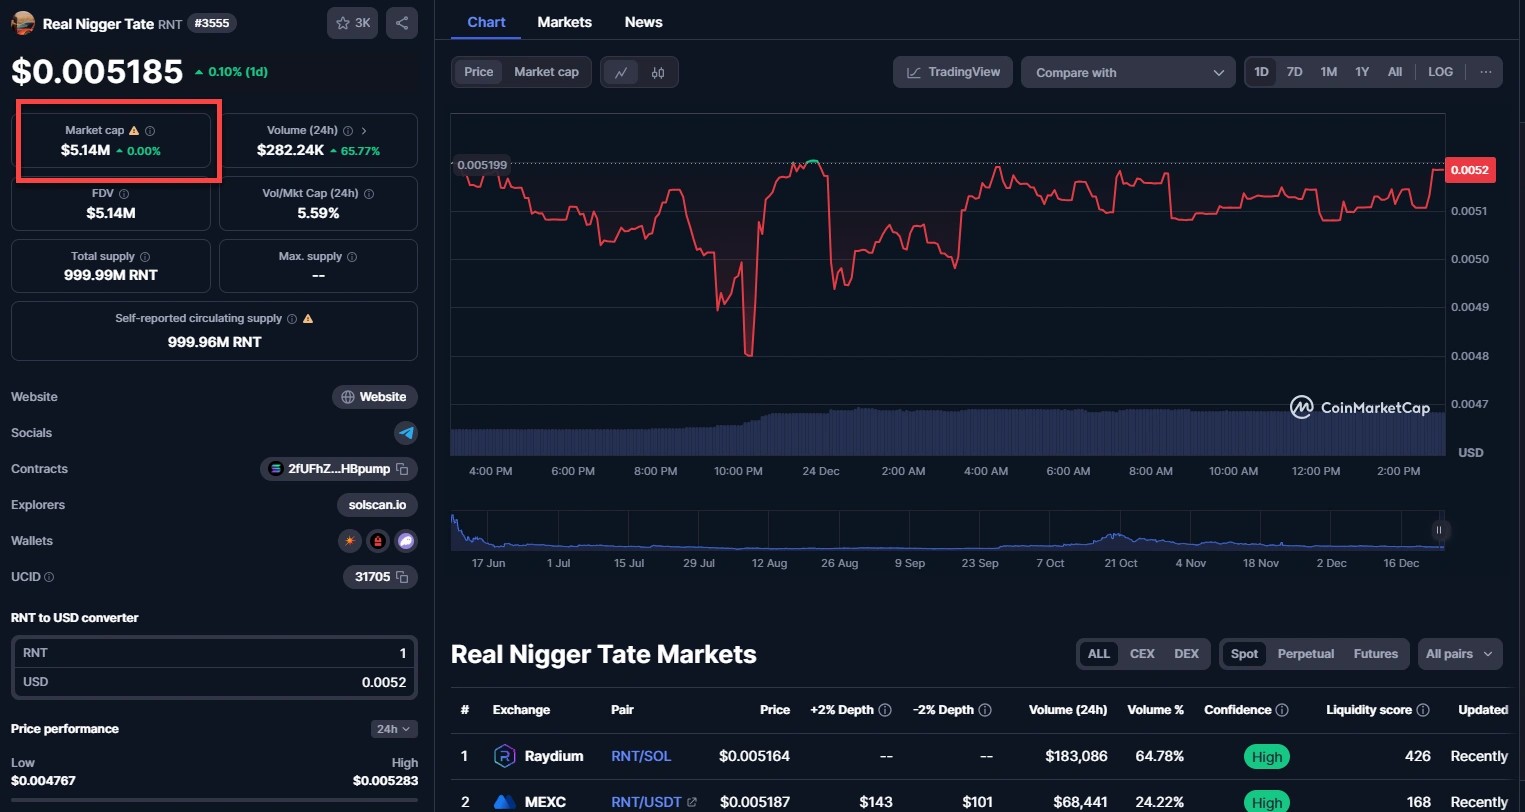Screen dimensions: 1525x812
Task: Open the Compare with dropdown
Action: click(x=1128, y=71)
